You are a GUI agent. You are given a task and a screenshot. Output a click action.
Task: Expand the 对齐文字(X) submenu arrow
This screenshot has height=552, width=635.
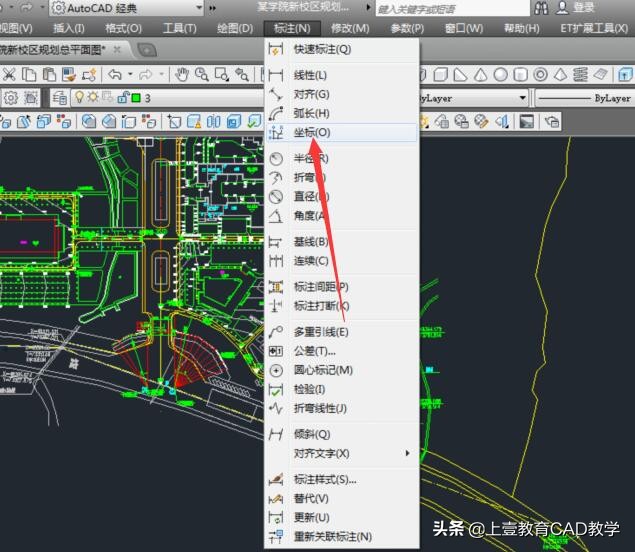tap(407, 453)
